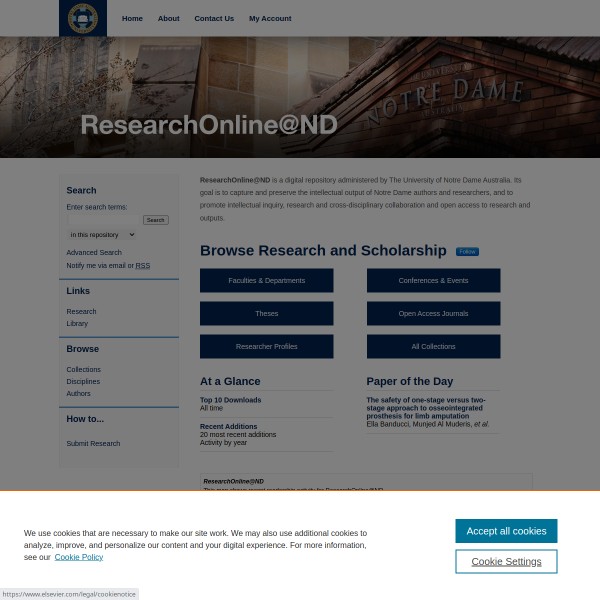Open My Account in the top navigation
600x600 pixels.
270,18
